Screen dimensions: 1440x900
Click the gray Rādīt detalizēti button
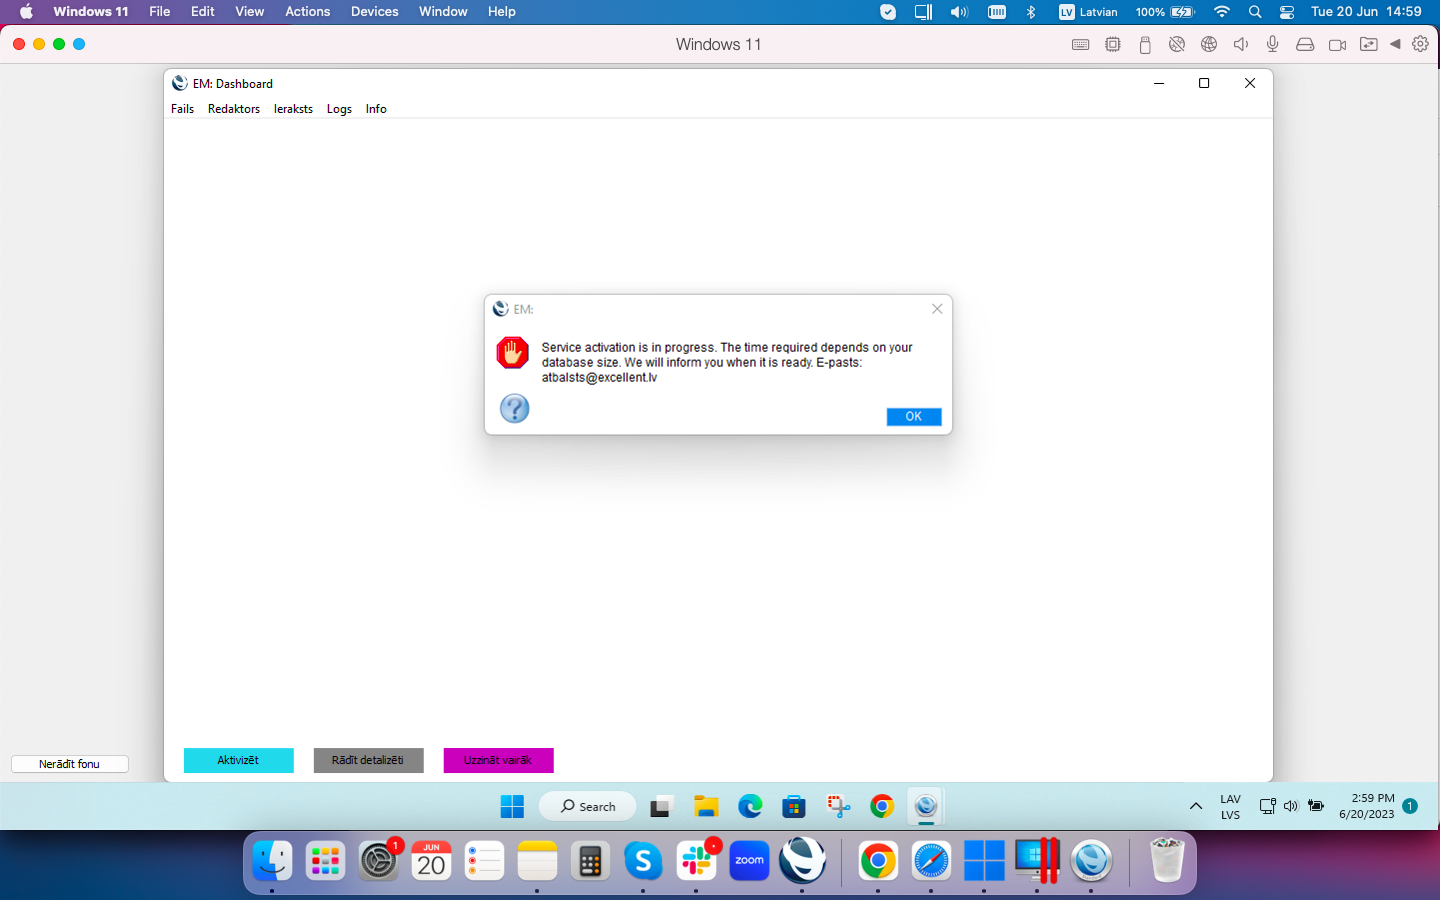(368, 760)
